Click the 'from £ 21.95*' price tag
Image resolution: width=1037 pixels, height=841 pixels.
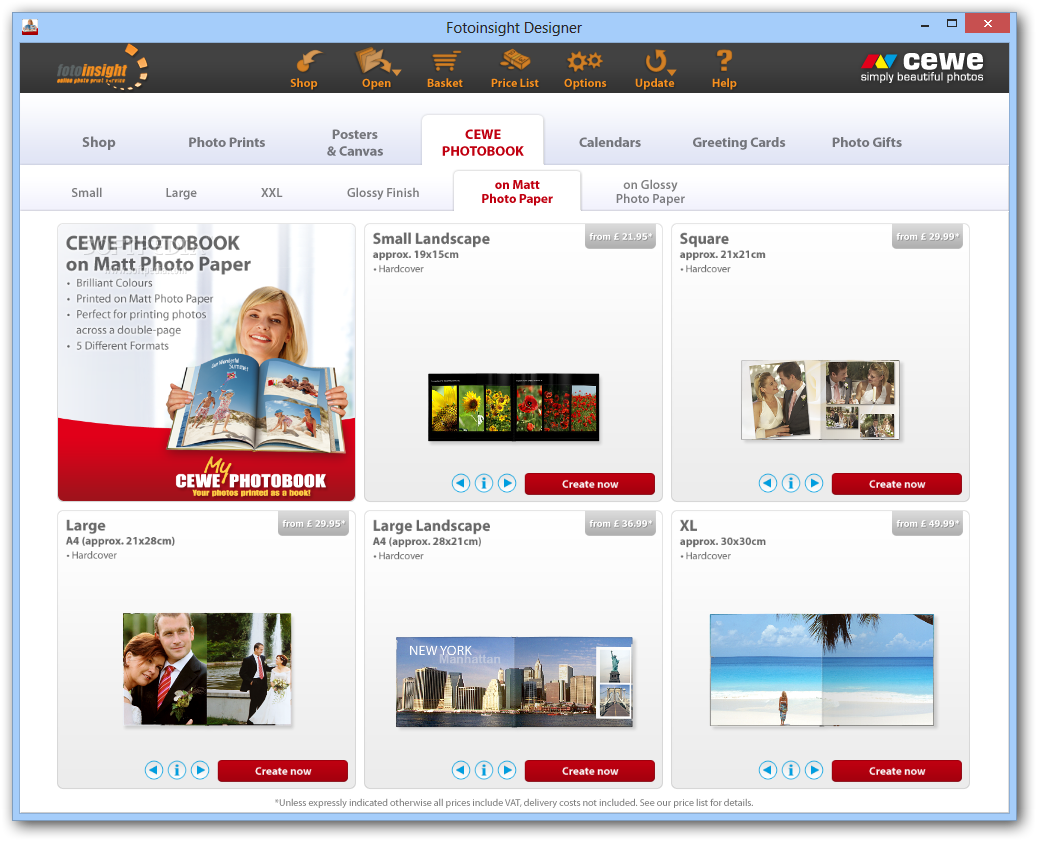[620, 237]
